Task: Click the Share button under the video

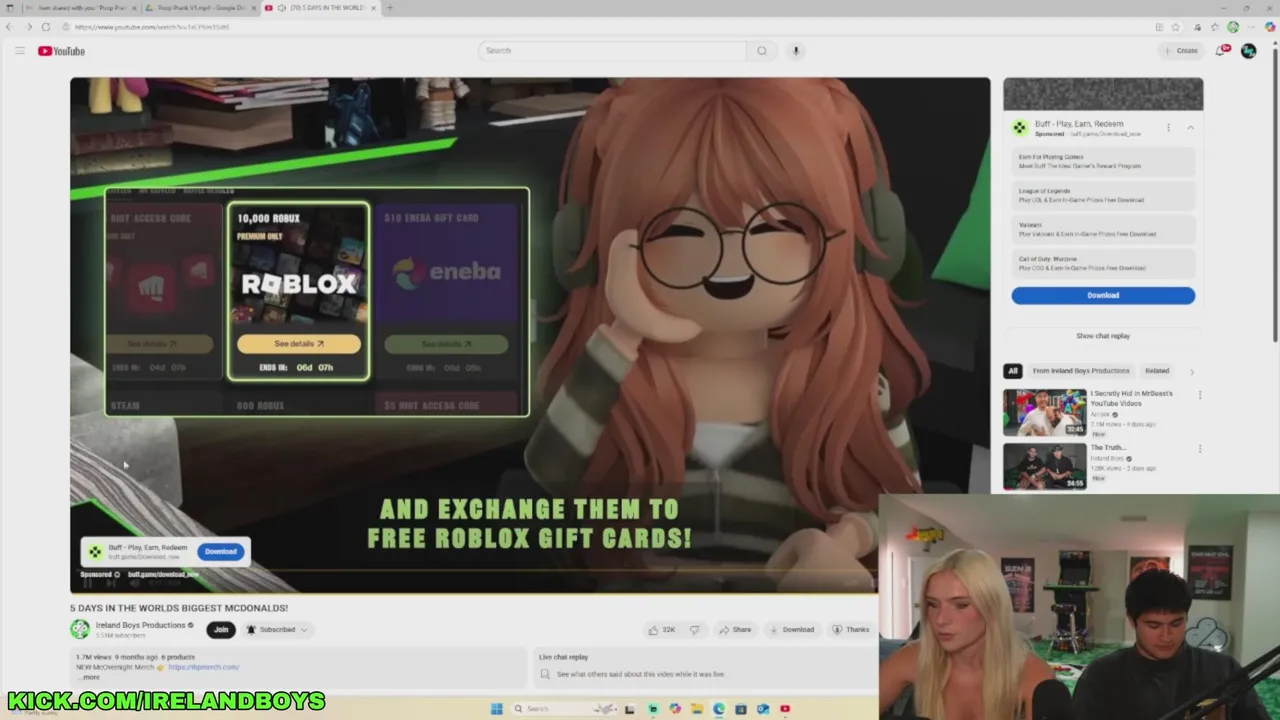Action: coord(735,629)
